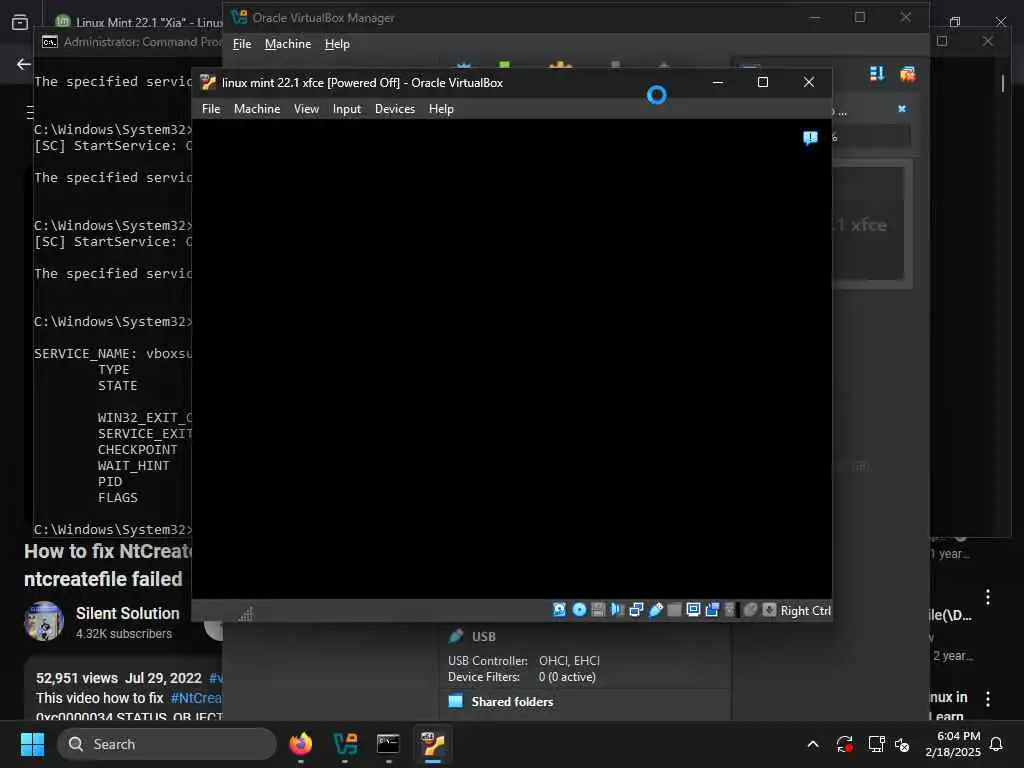
Task: Open File menu in VirtualBox Manager
Action: [242, 44]
